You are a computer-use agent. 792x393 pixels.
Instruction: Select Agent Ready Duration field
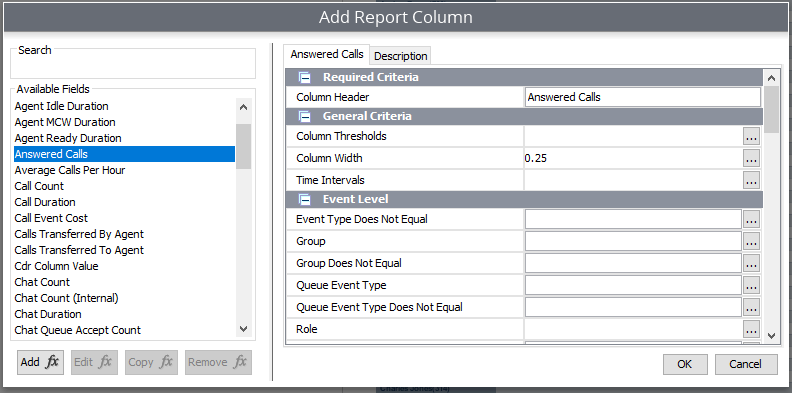124,138
